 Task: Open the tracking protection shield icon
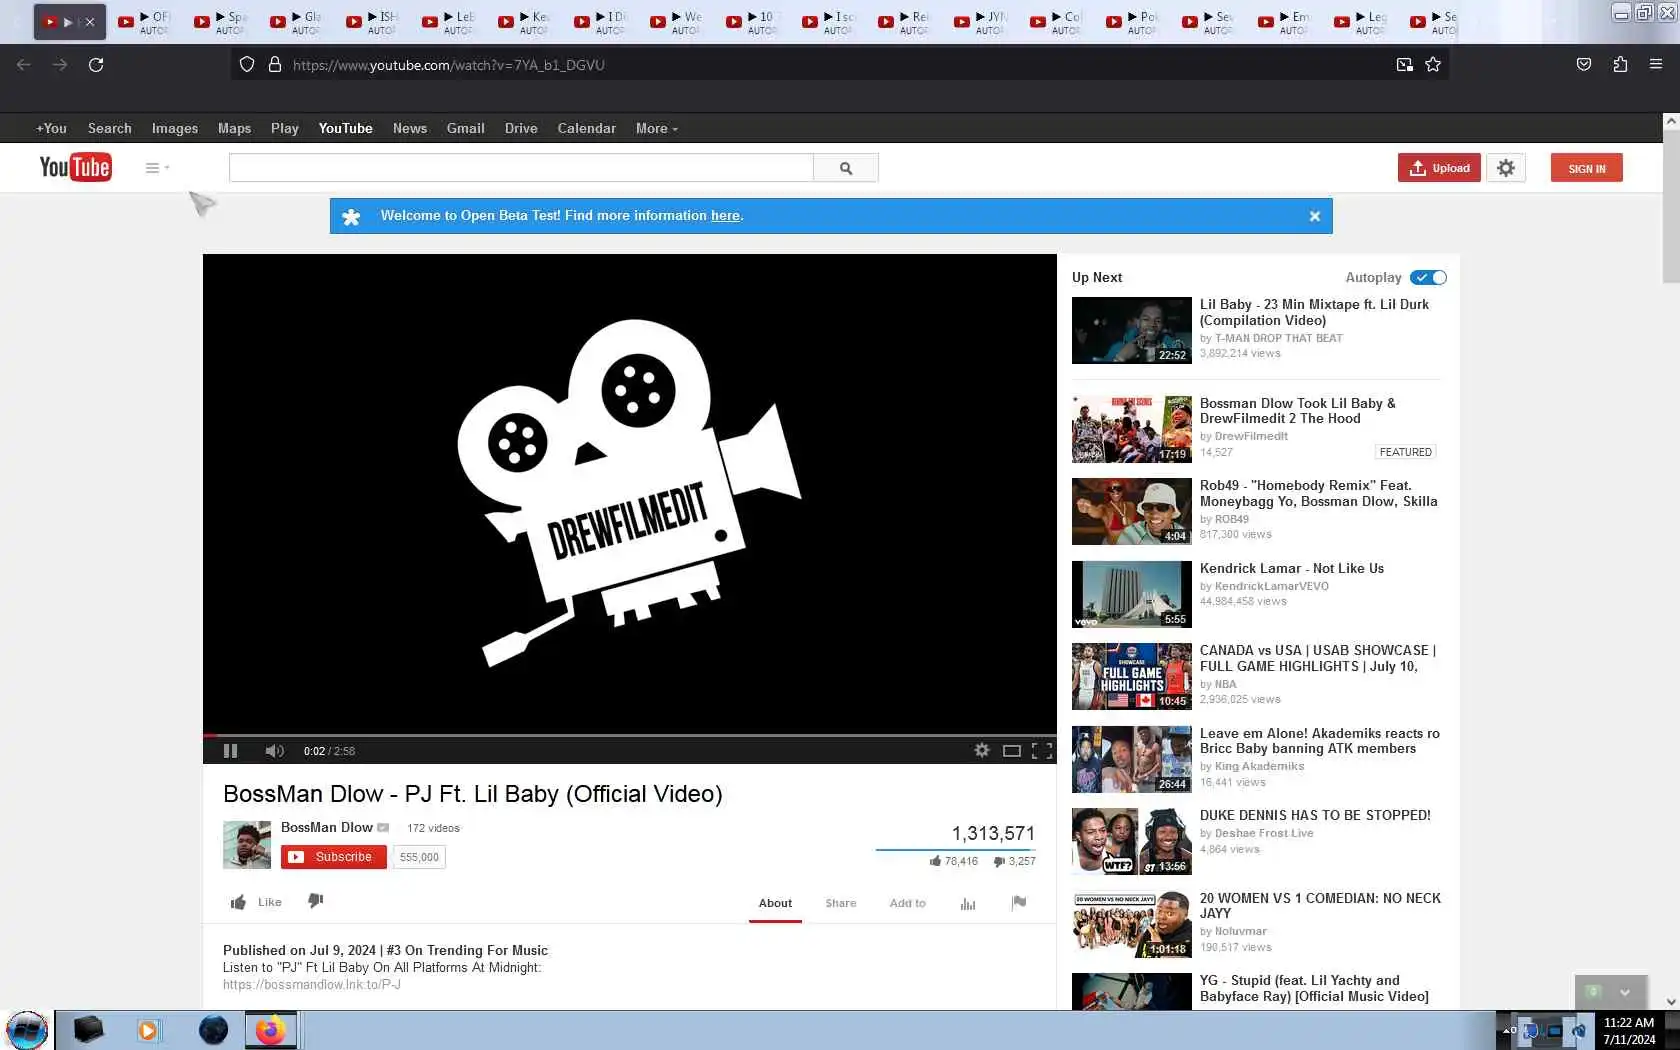click(247, 65)
